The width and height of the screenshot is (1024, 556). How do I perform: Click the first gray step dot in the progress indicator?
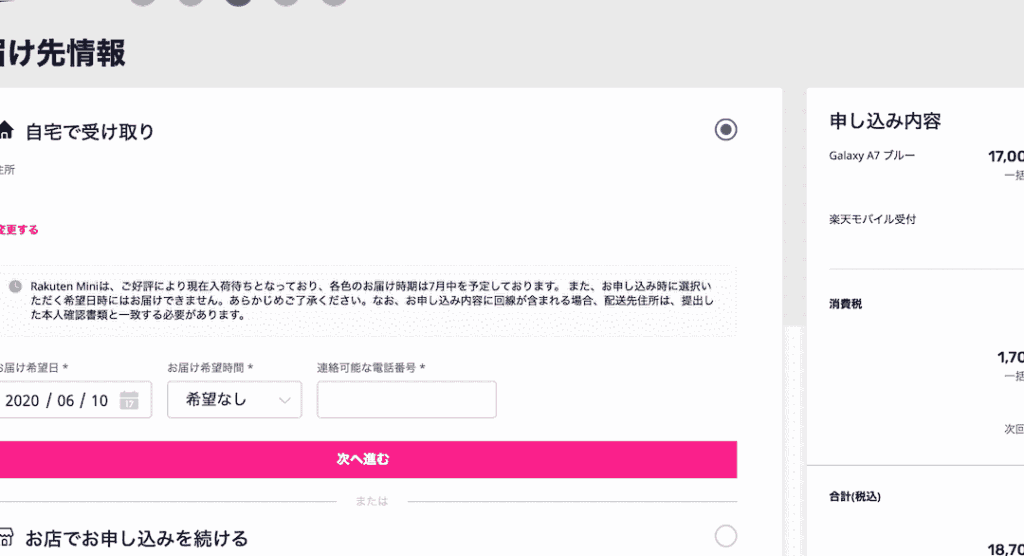click(143, 1)
